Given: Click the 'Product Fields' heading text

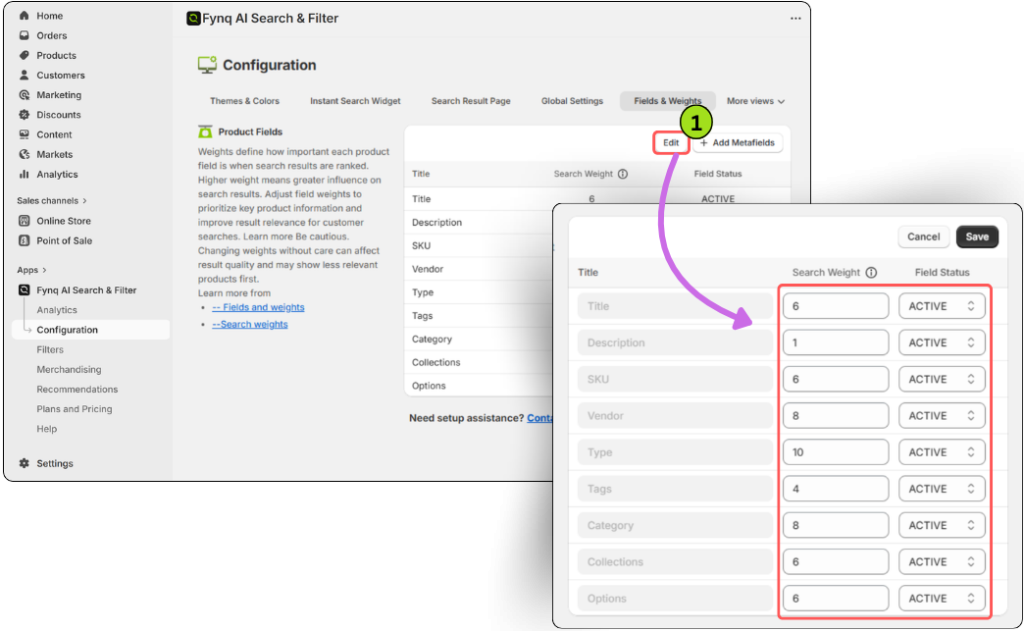Looking at the screenshot, I should tap(250, 132).
